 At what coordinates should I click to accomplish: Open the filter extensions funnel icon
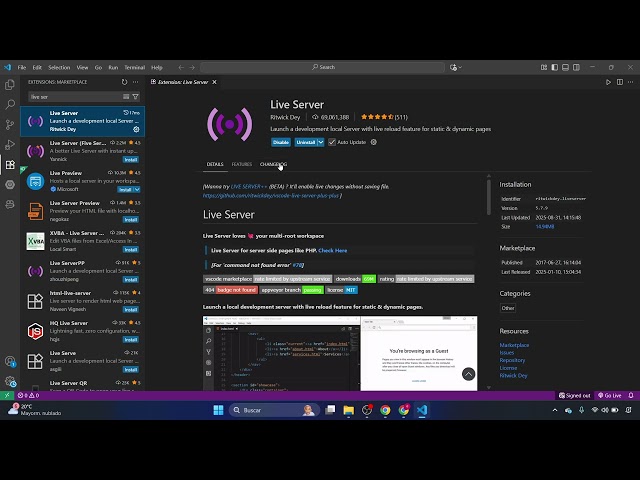click(x=136, y=97)
